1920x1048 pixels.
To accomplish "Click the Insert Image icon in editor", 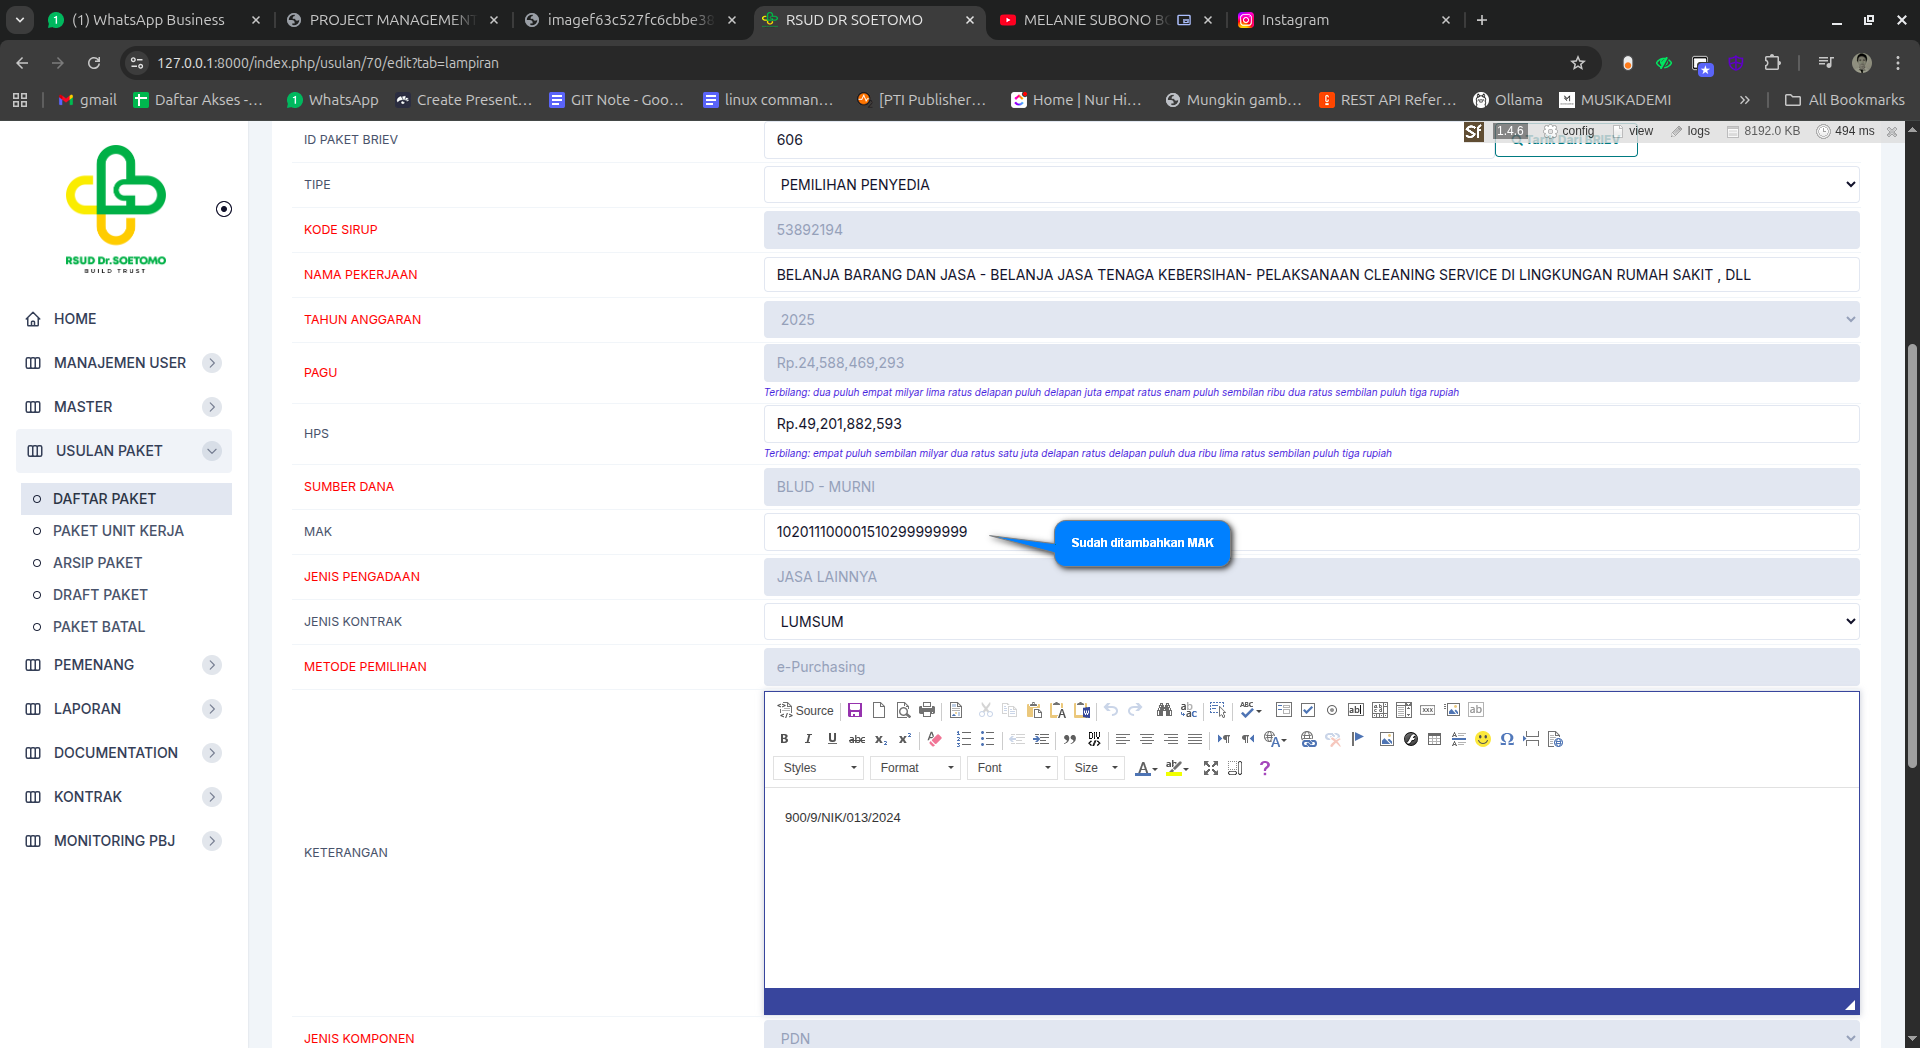I will [x=1387, y=739].
